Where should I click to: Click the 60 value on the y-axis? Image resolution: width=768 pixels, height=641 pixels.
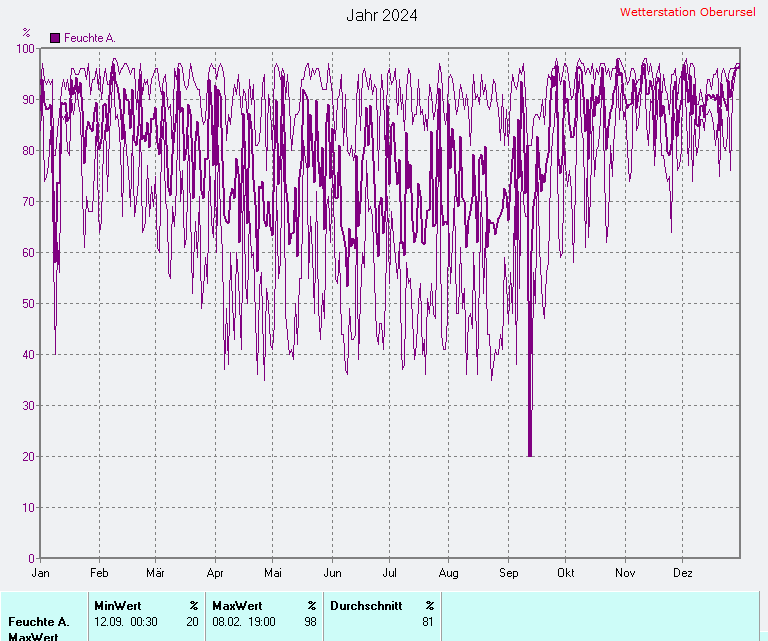[x=28, y=252]
